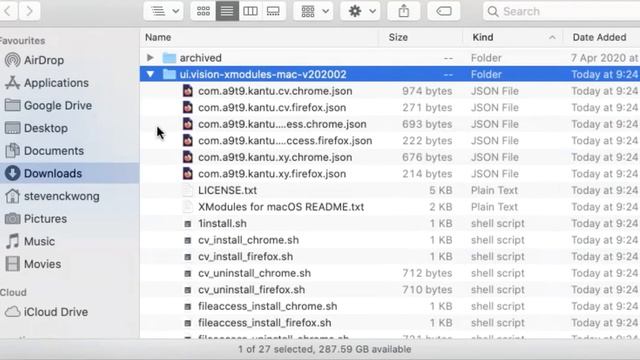This screenshot has height=360, width=640.
Task: Click the Google Drive folder icon
Action: point(12,105)
